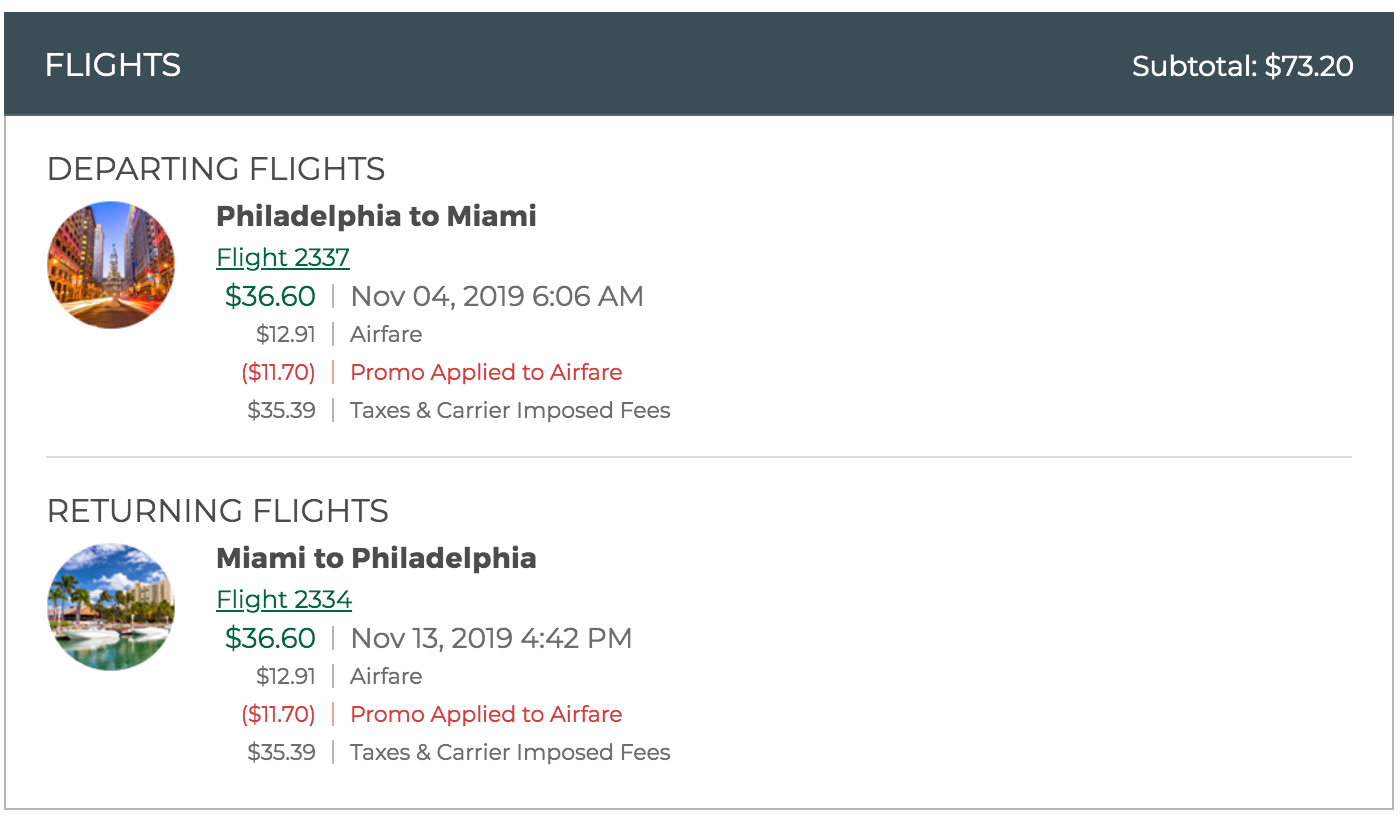The height and width of the screenshot is (824, 1400).
Task: Click the Subtotal: $73.20 text
Action: 1243,66
